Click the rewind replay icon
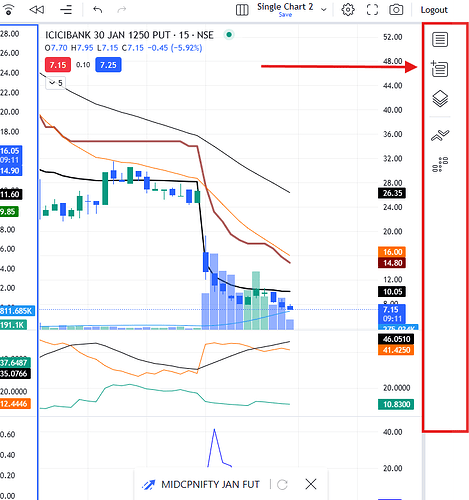The height and width of the screenshot is (500, 469). [37, 10]
